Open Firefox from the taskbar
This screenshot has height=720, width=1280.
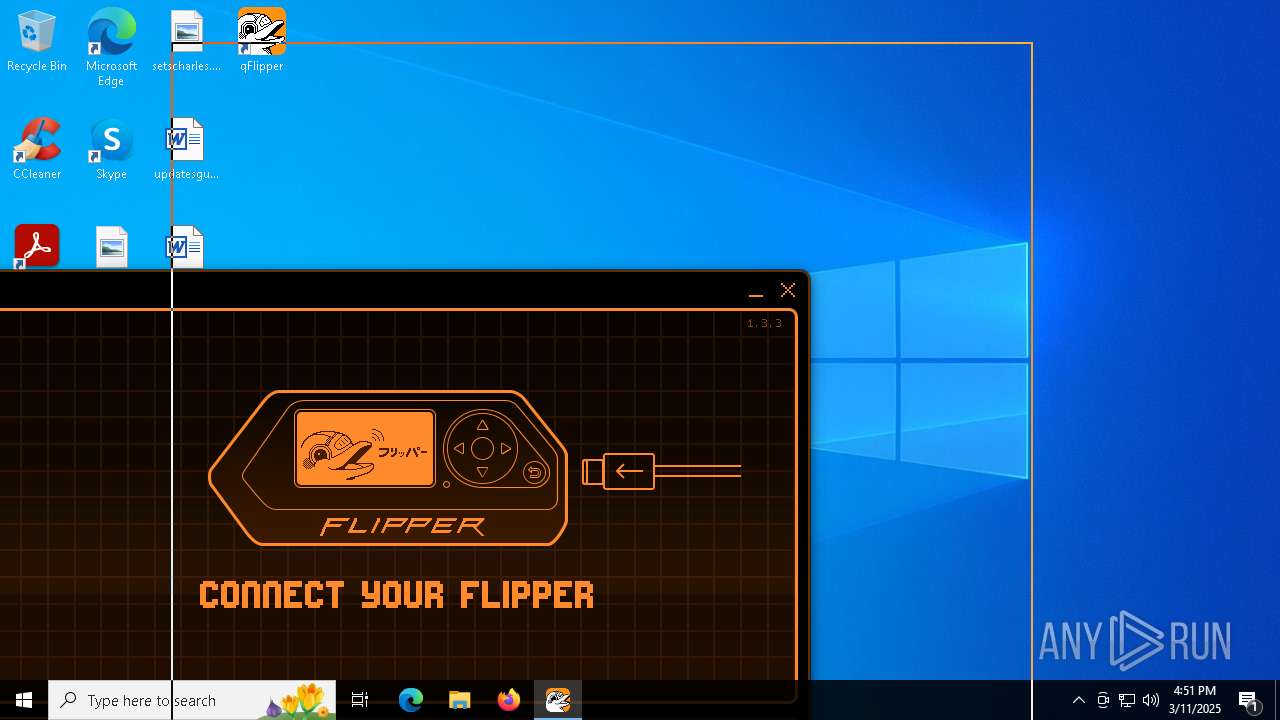point(509,700)
